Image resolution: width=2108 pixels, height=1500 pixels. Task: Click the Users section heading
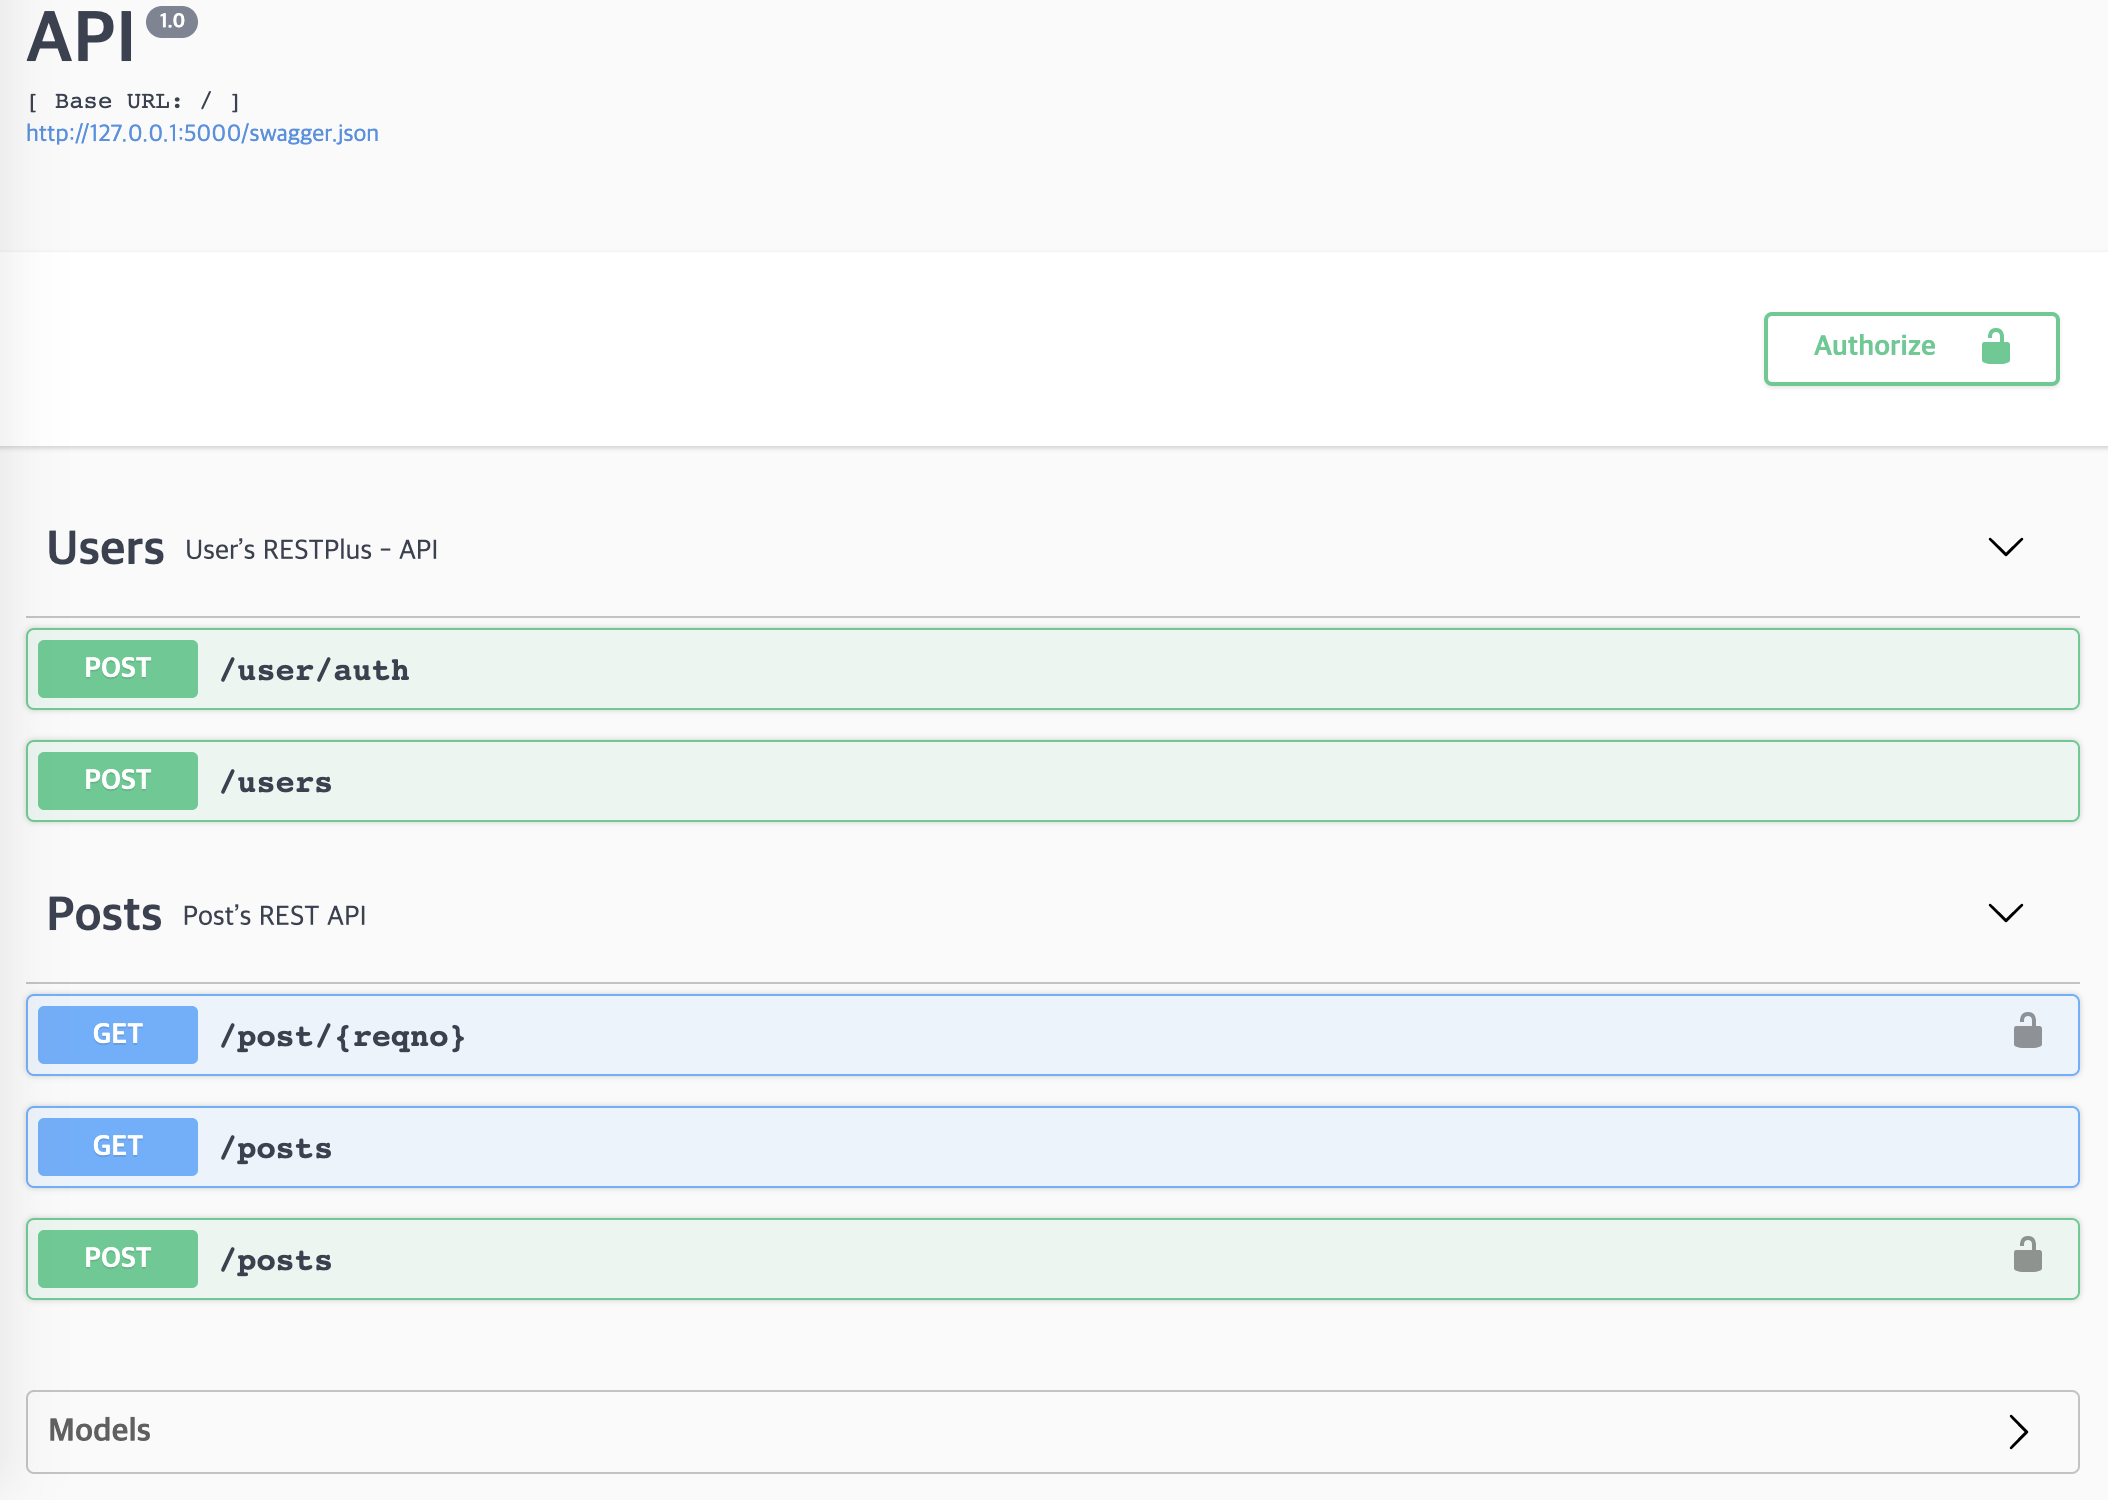click(105, 548)
